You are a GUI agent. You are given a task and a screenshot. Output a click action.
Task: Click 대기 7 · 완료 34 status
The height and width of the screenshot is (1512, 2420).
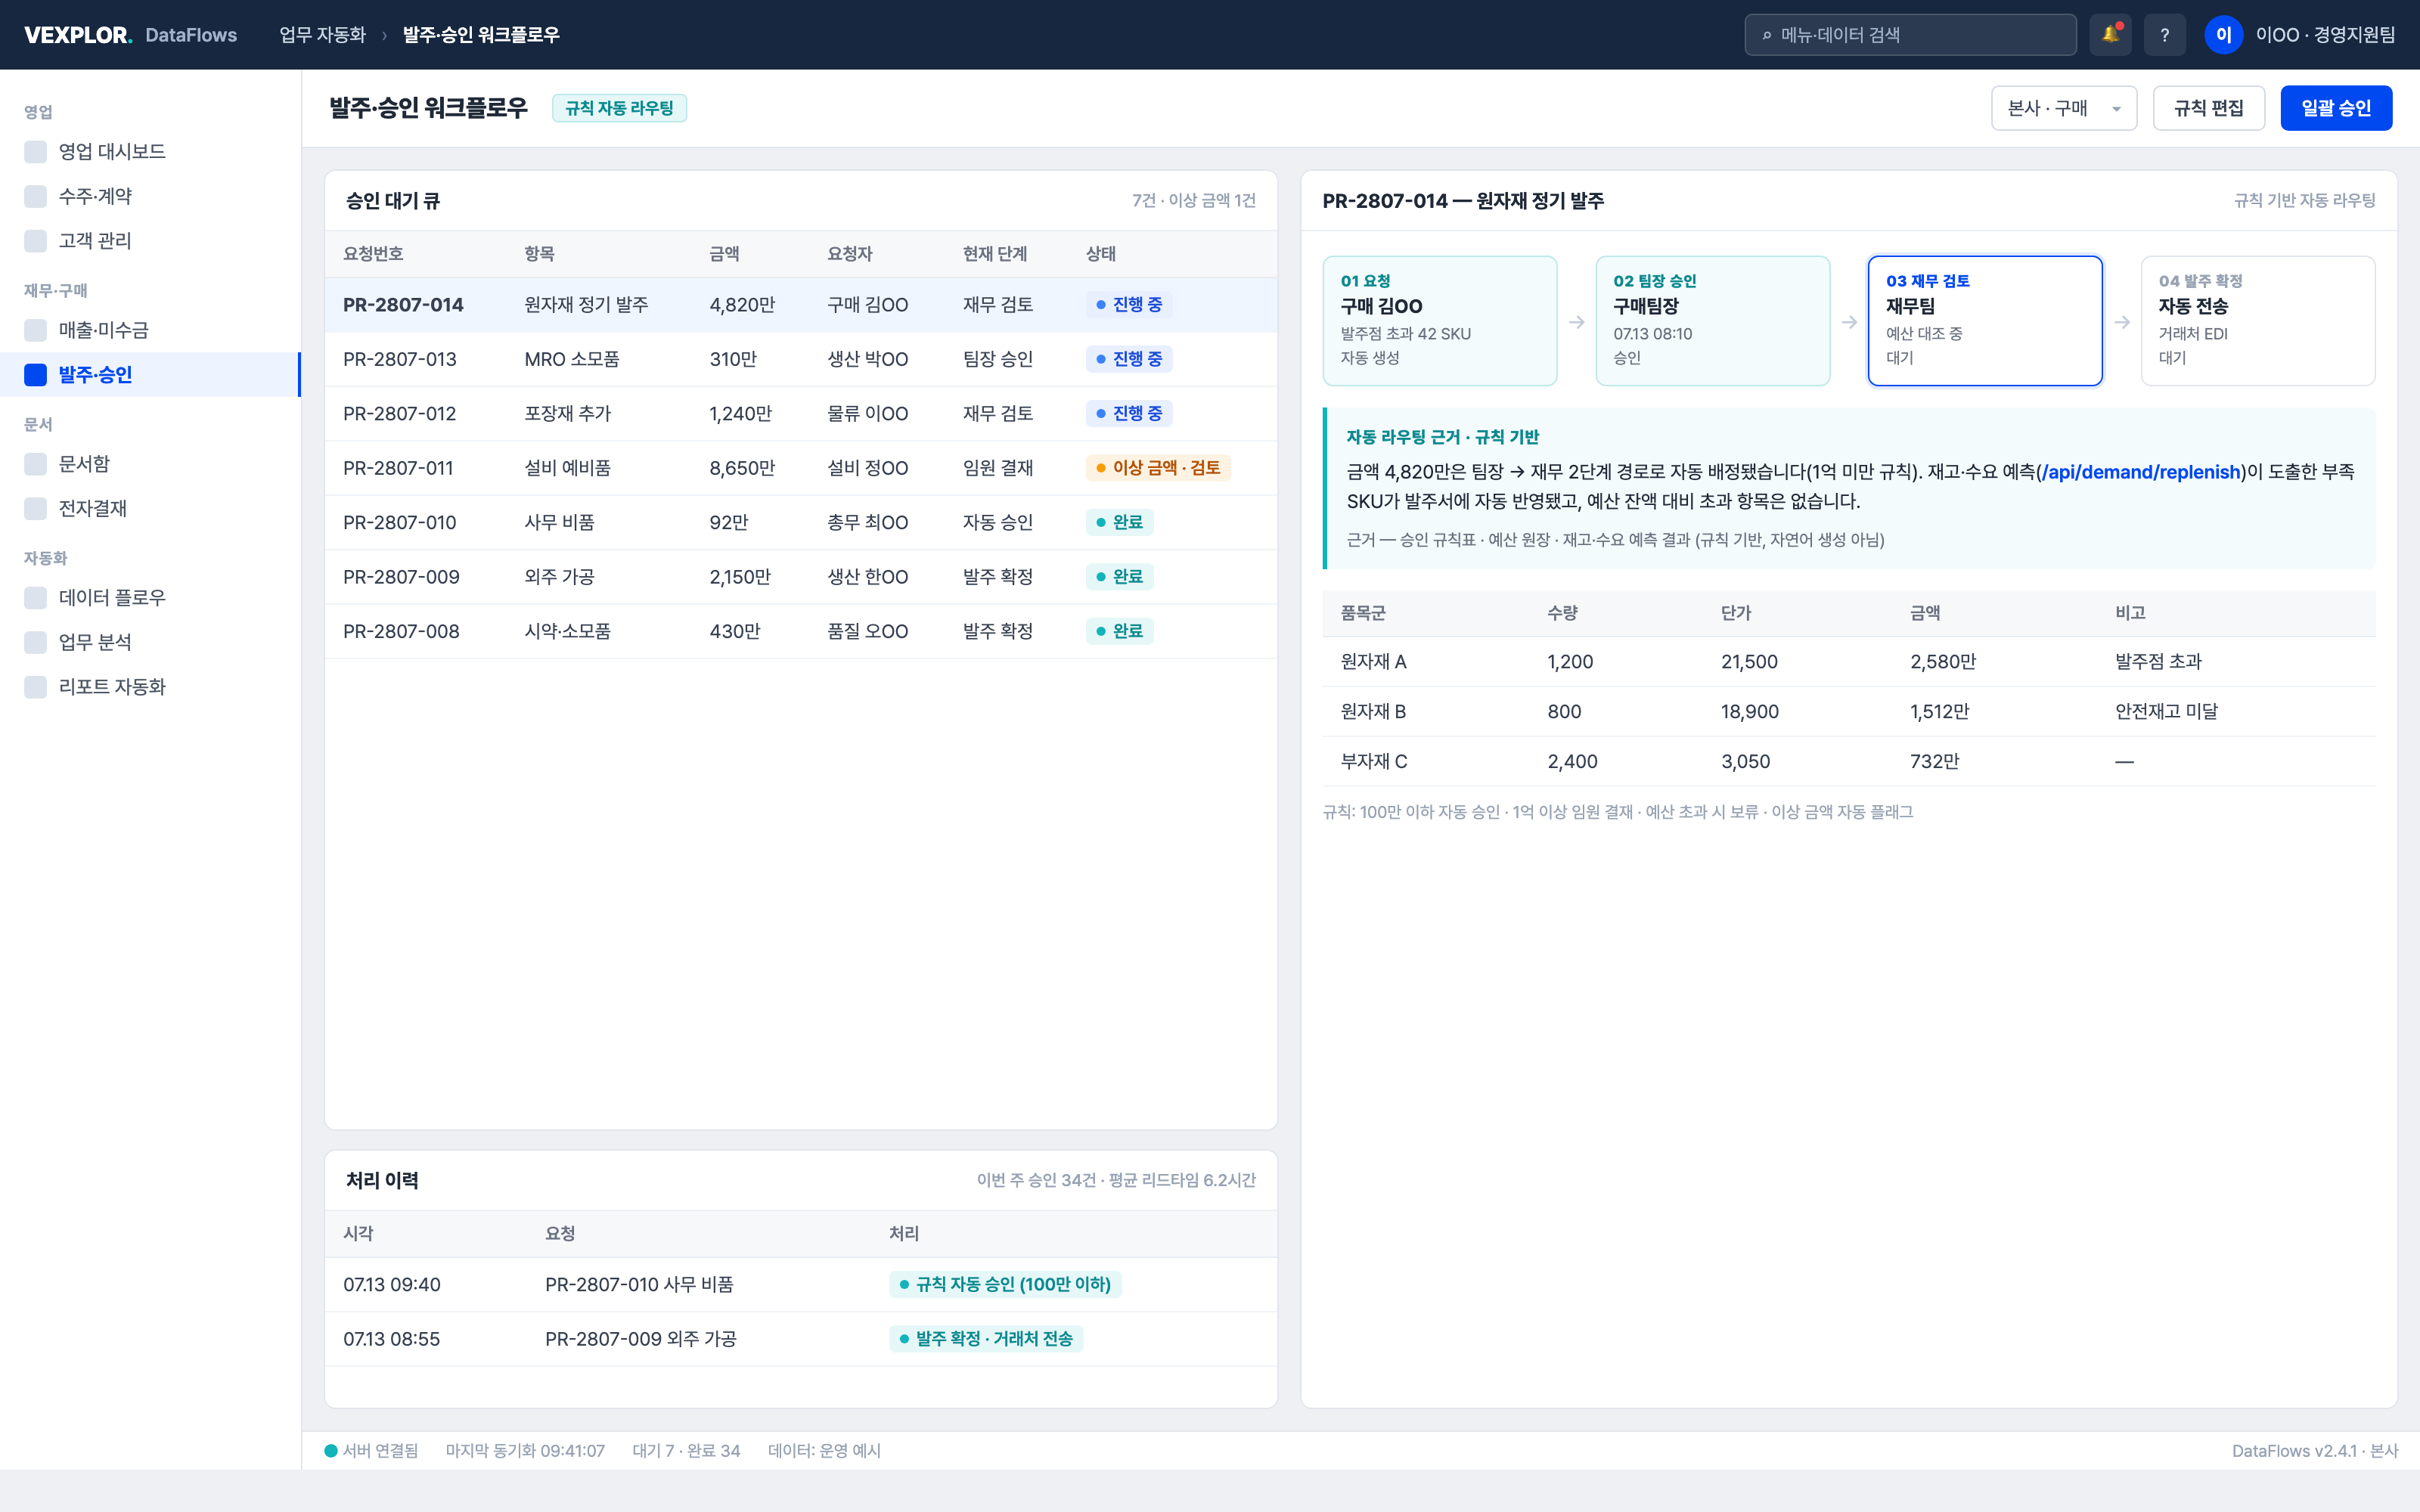pos(686,1451)
